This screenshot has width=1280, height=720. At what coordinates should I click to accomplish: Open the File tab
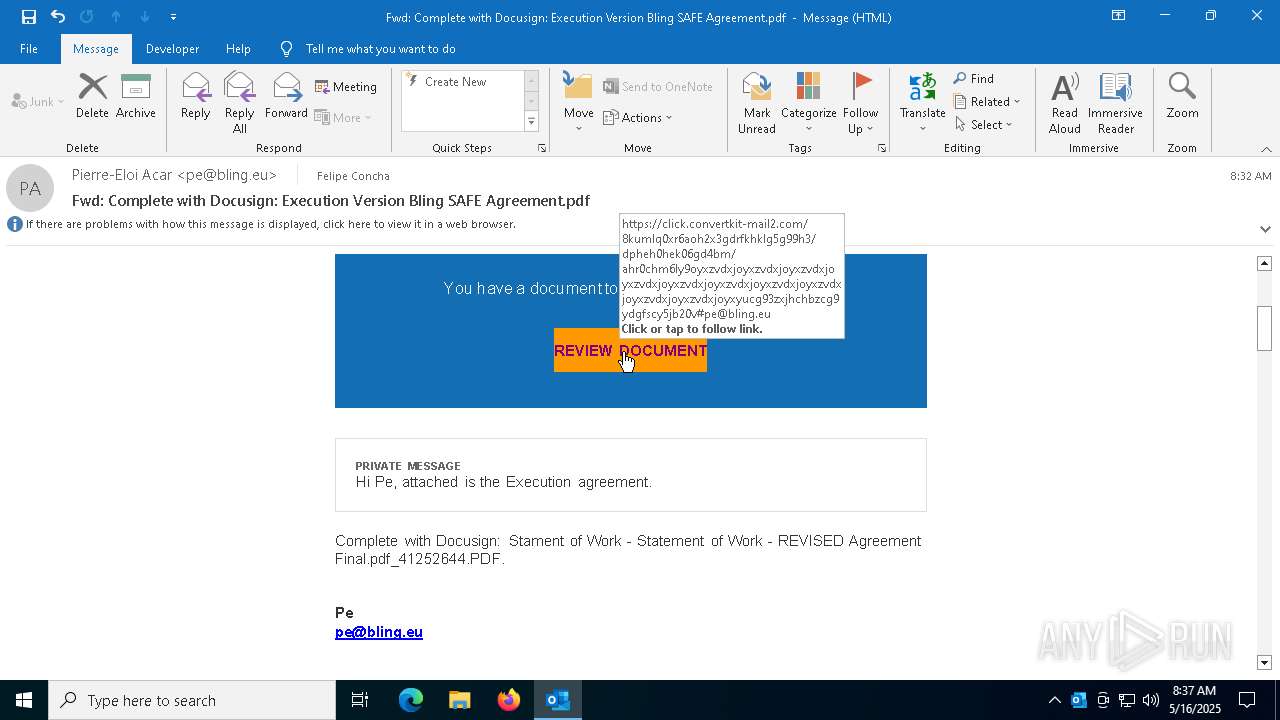29,49
